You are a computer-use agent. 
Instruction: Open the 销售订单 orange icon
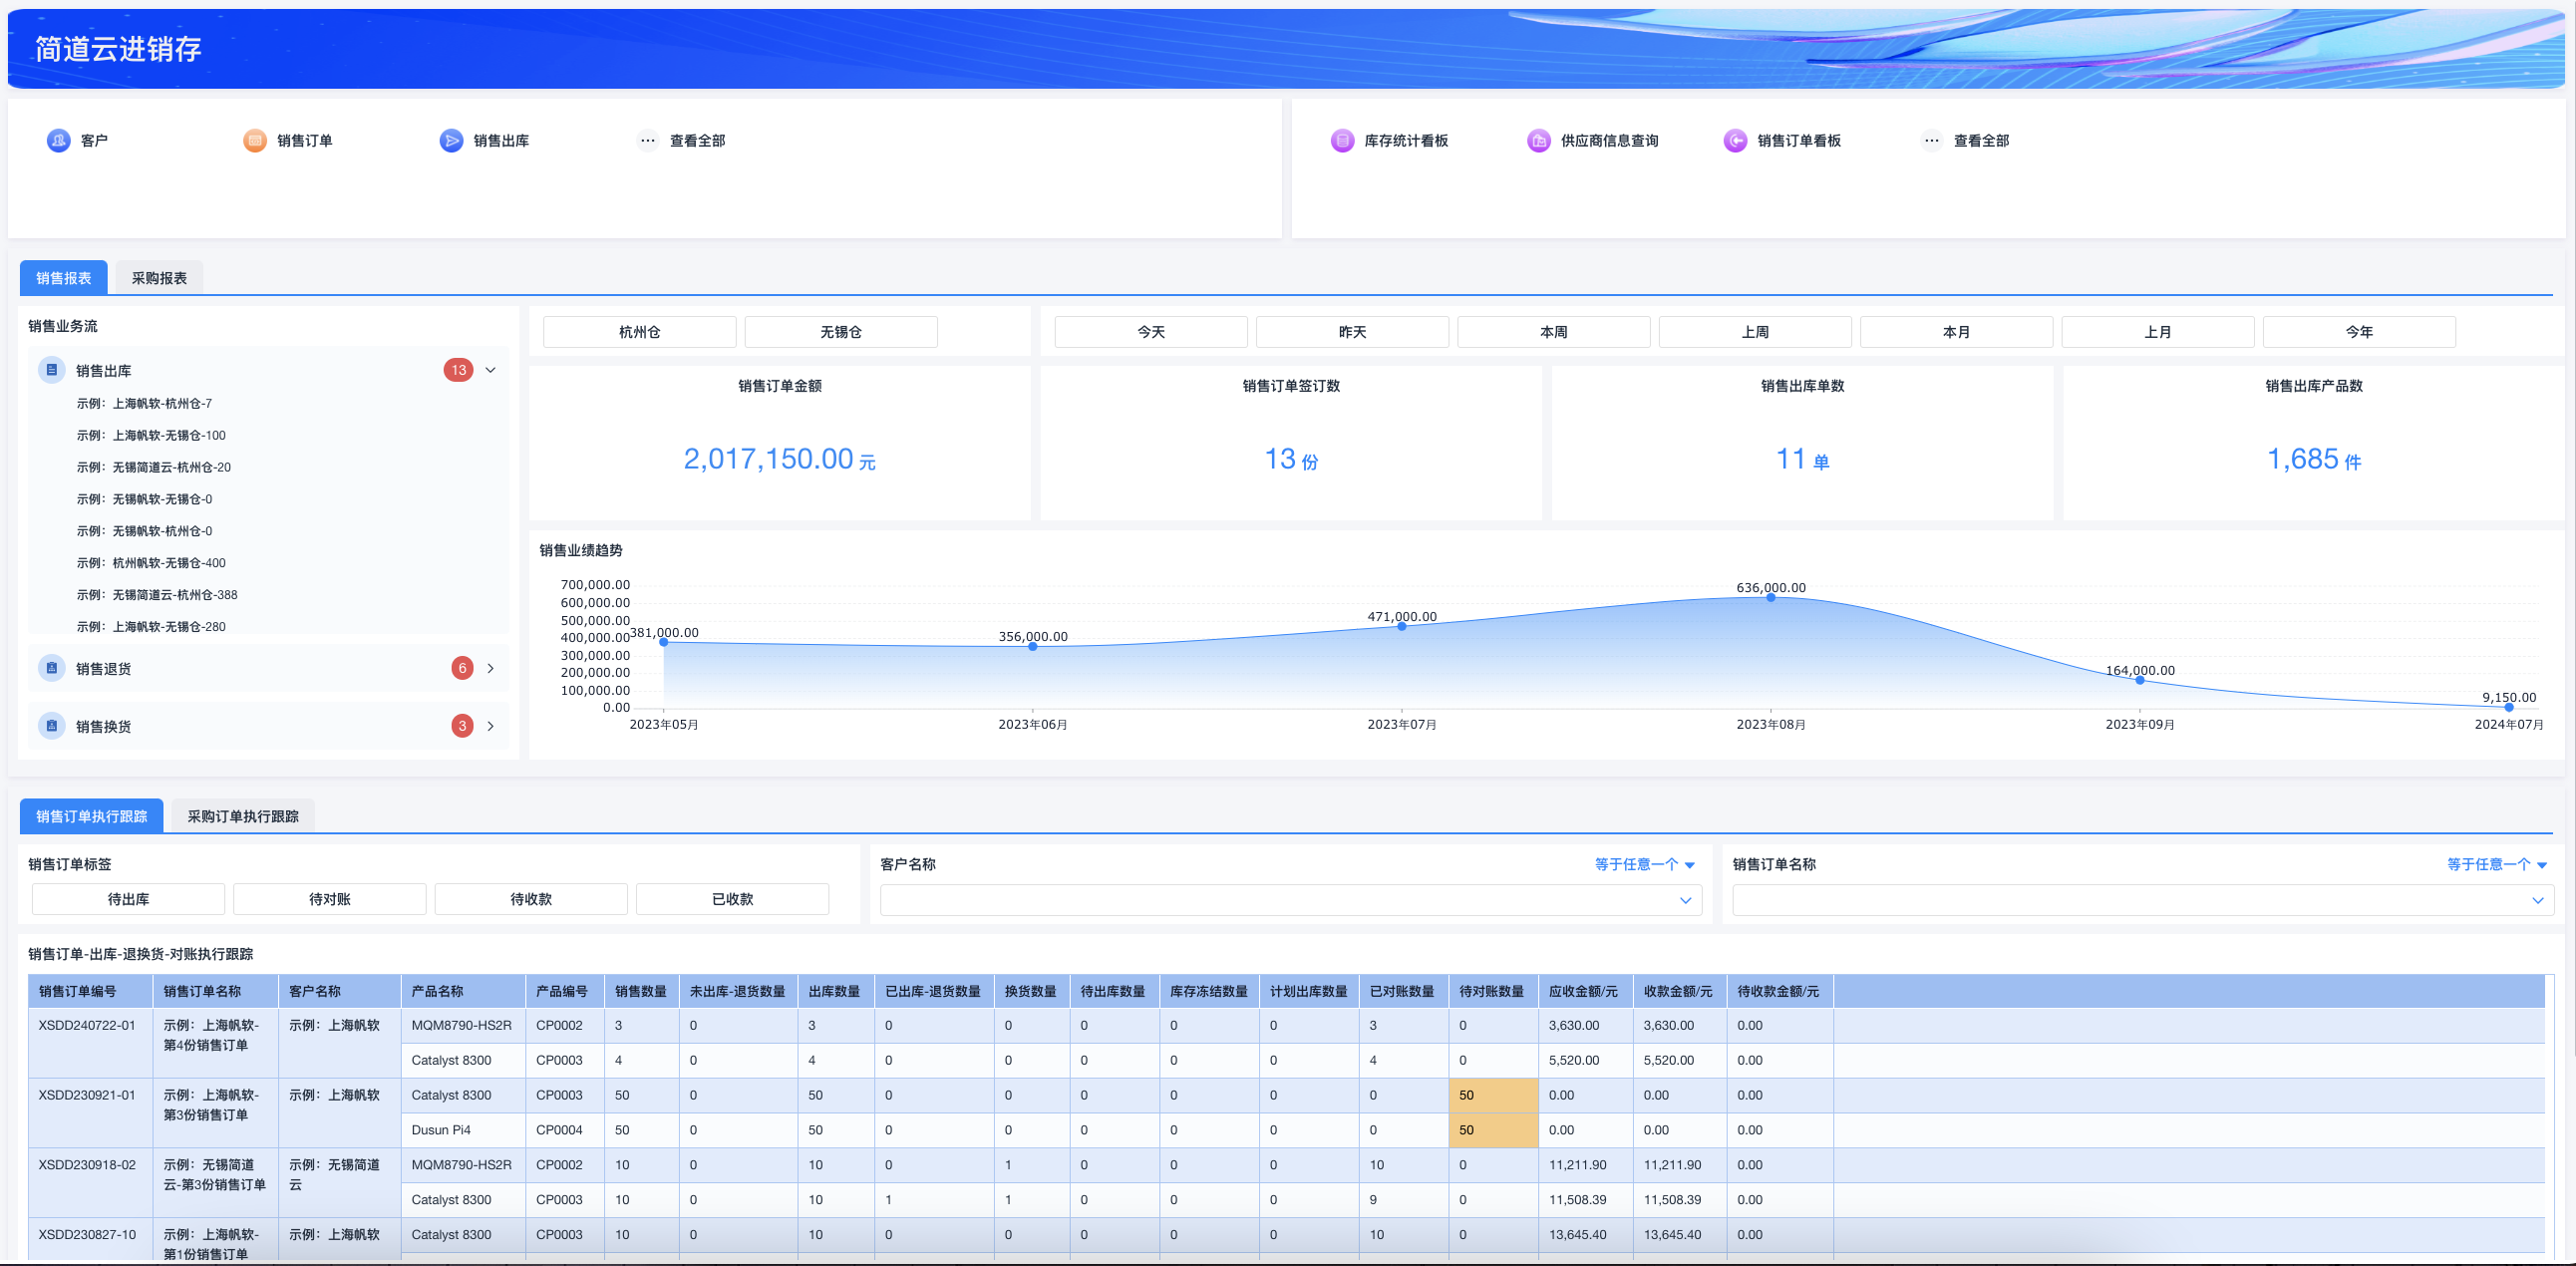[x=255, y=140]
